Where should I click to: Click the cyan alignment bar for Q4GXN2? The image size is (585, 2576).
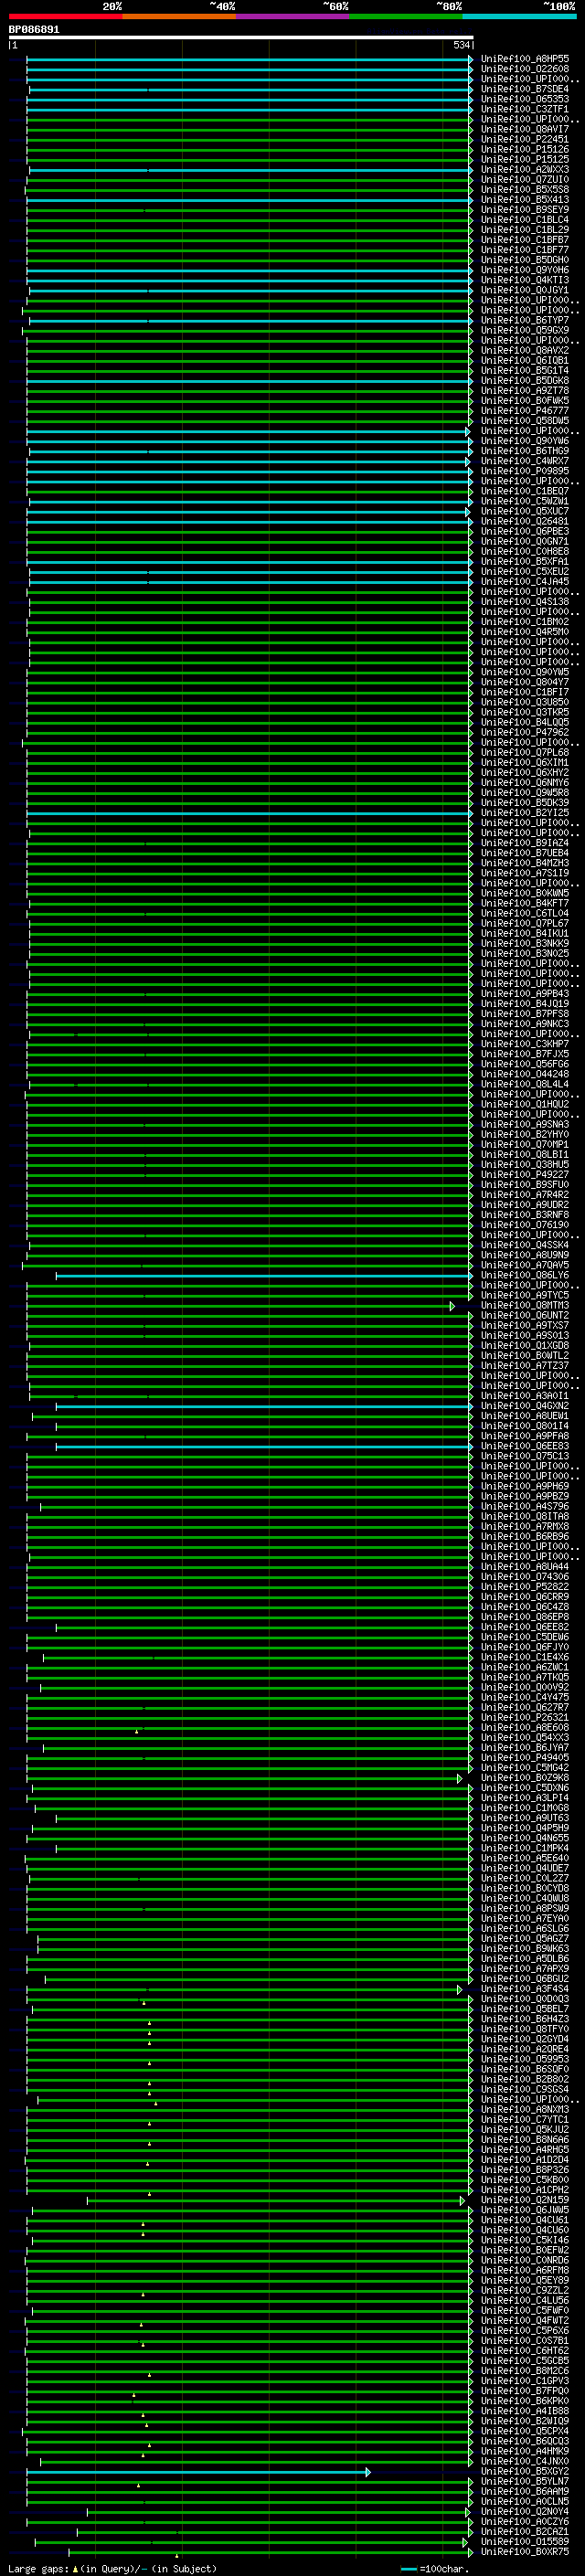pyautogui.click(x=264, y=1406)
